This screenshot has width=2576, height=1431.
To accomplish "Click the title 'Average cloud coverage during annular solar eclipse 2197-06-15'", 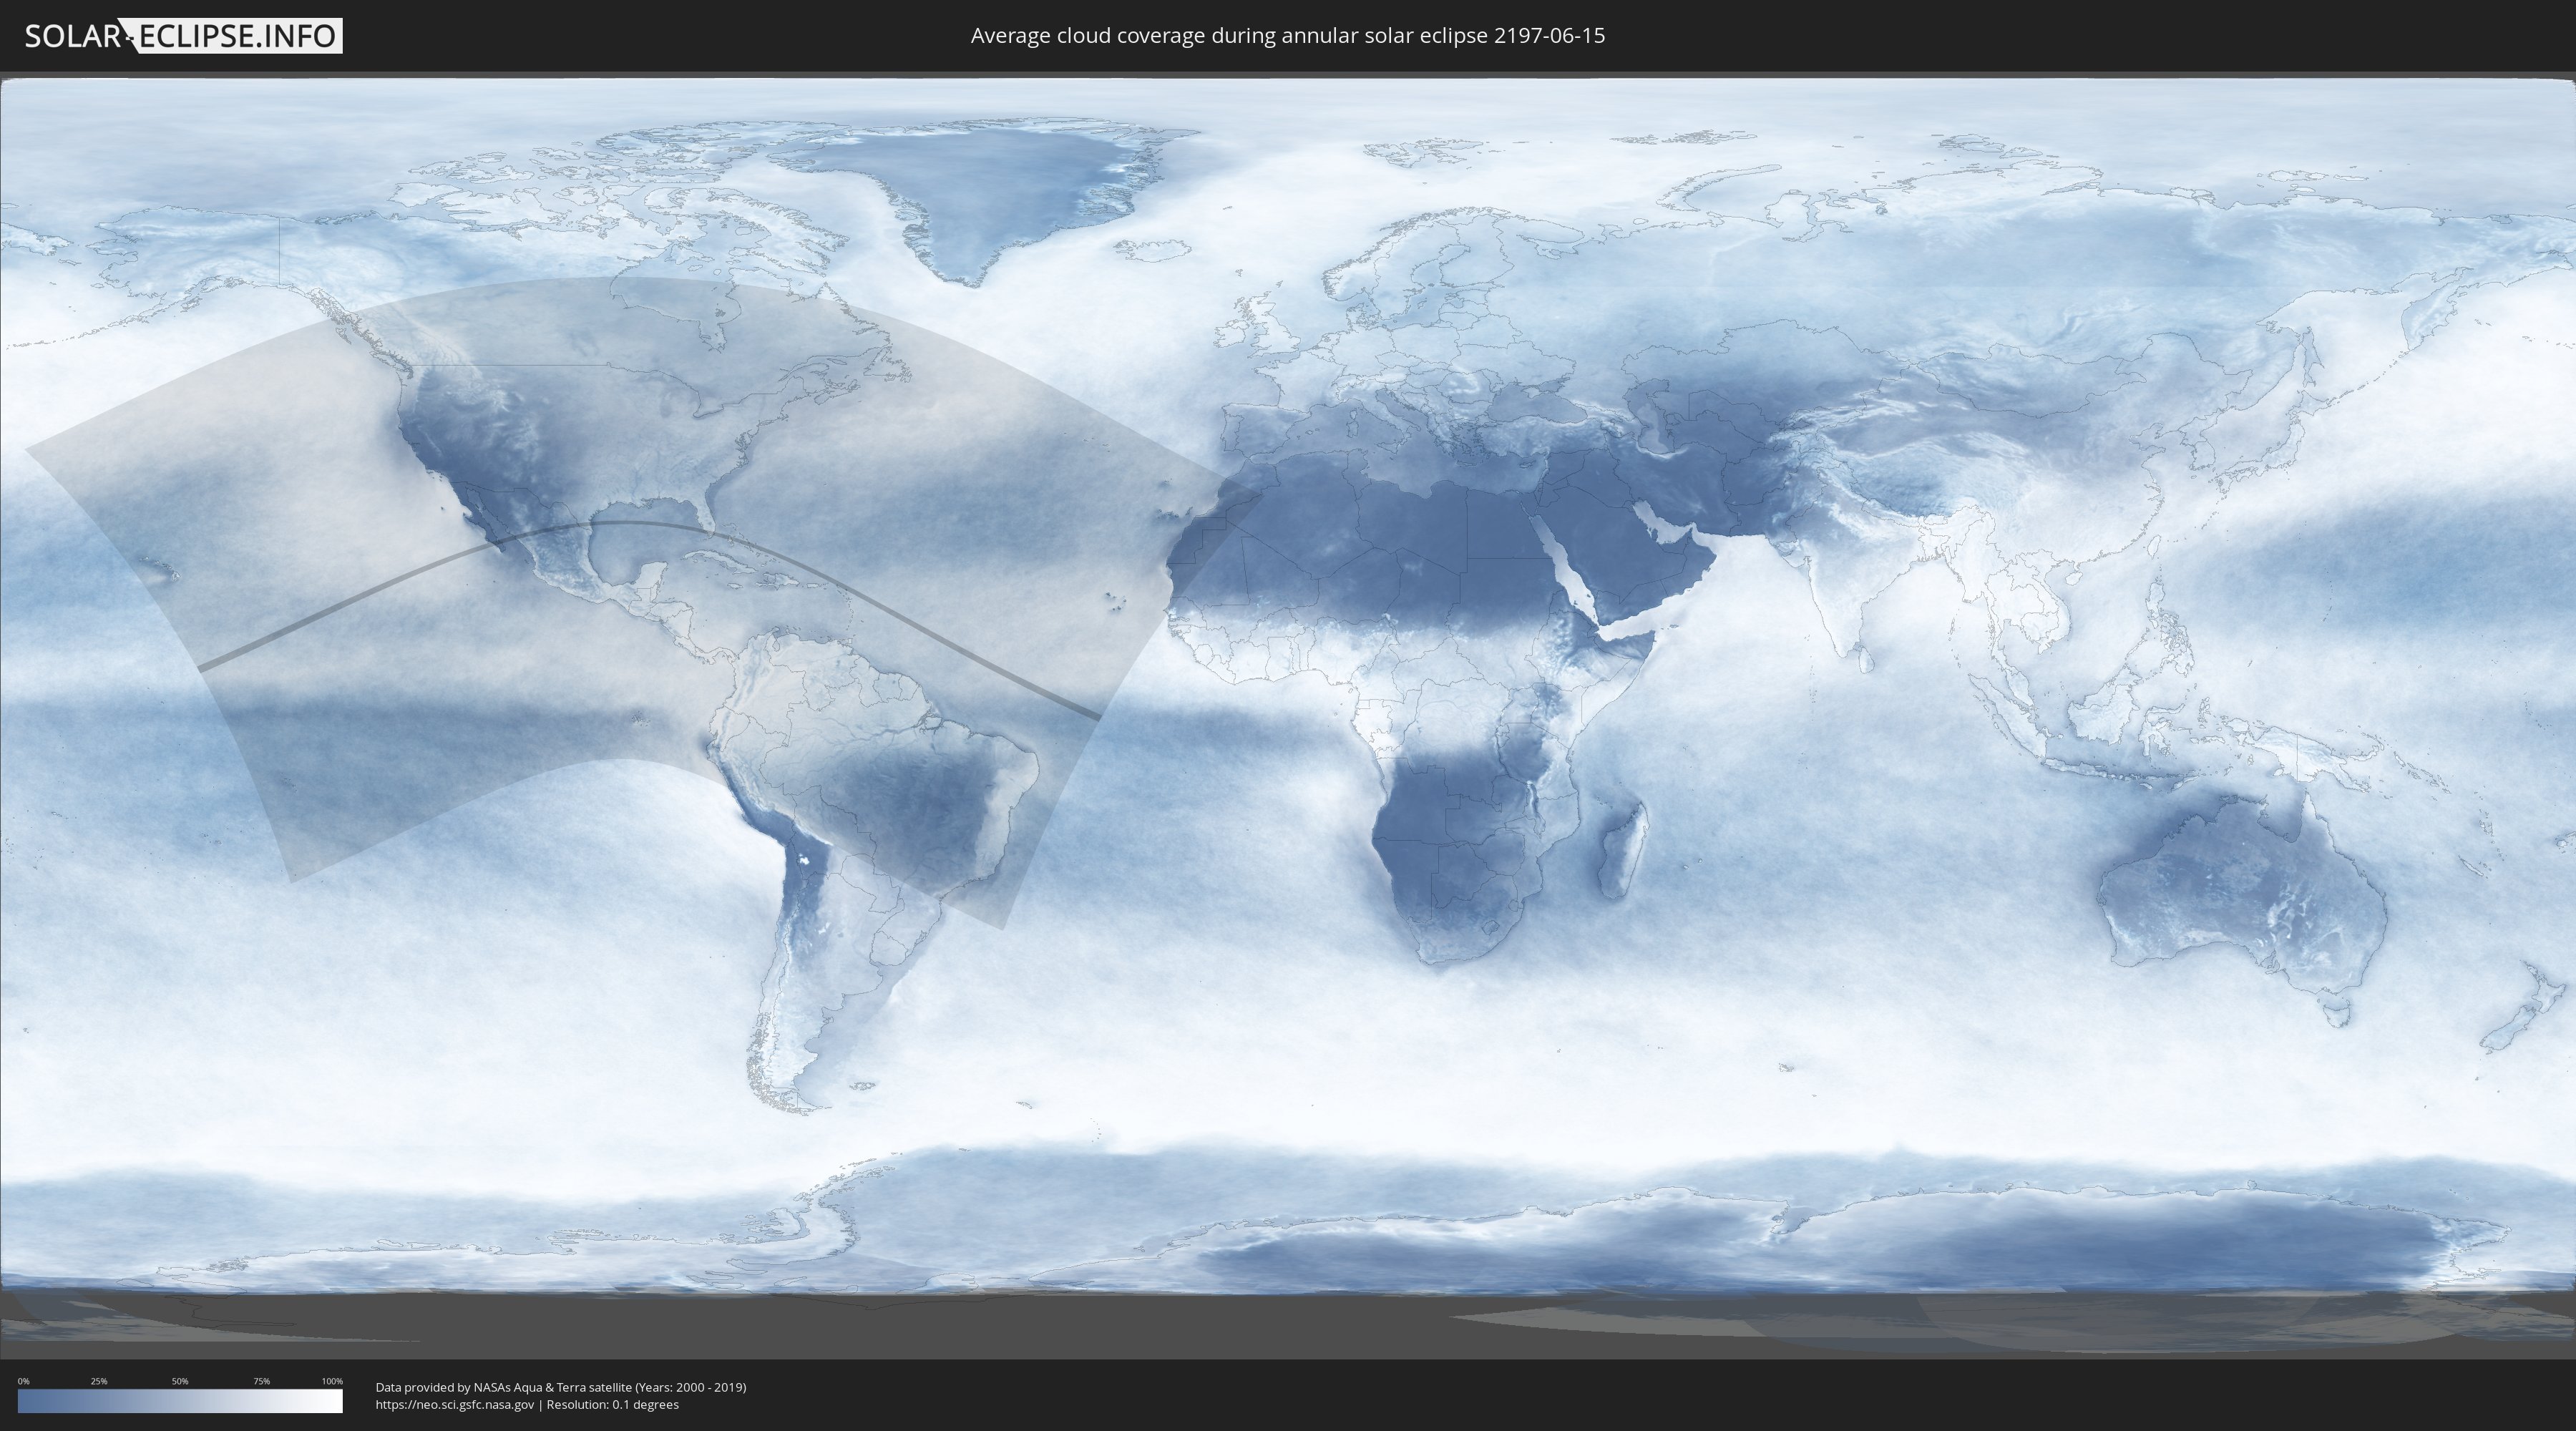I will pyautogui.click(x=1288, y=36).
